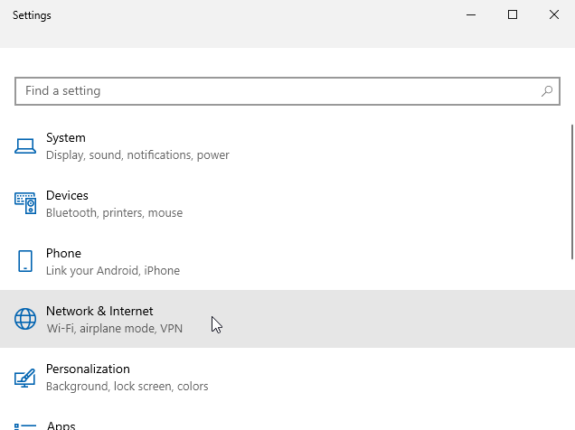
Task: Maximize the Settings window
Action: click(x=513, y=15)
